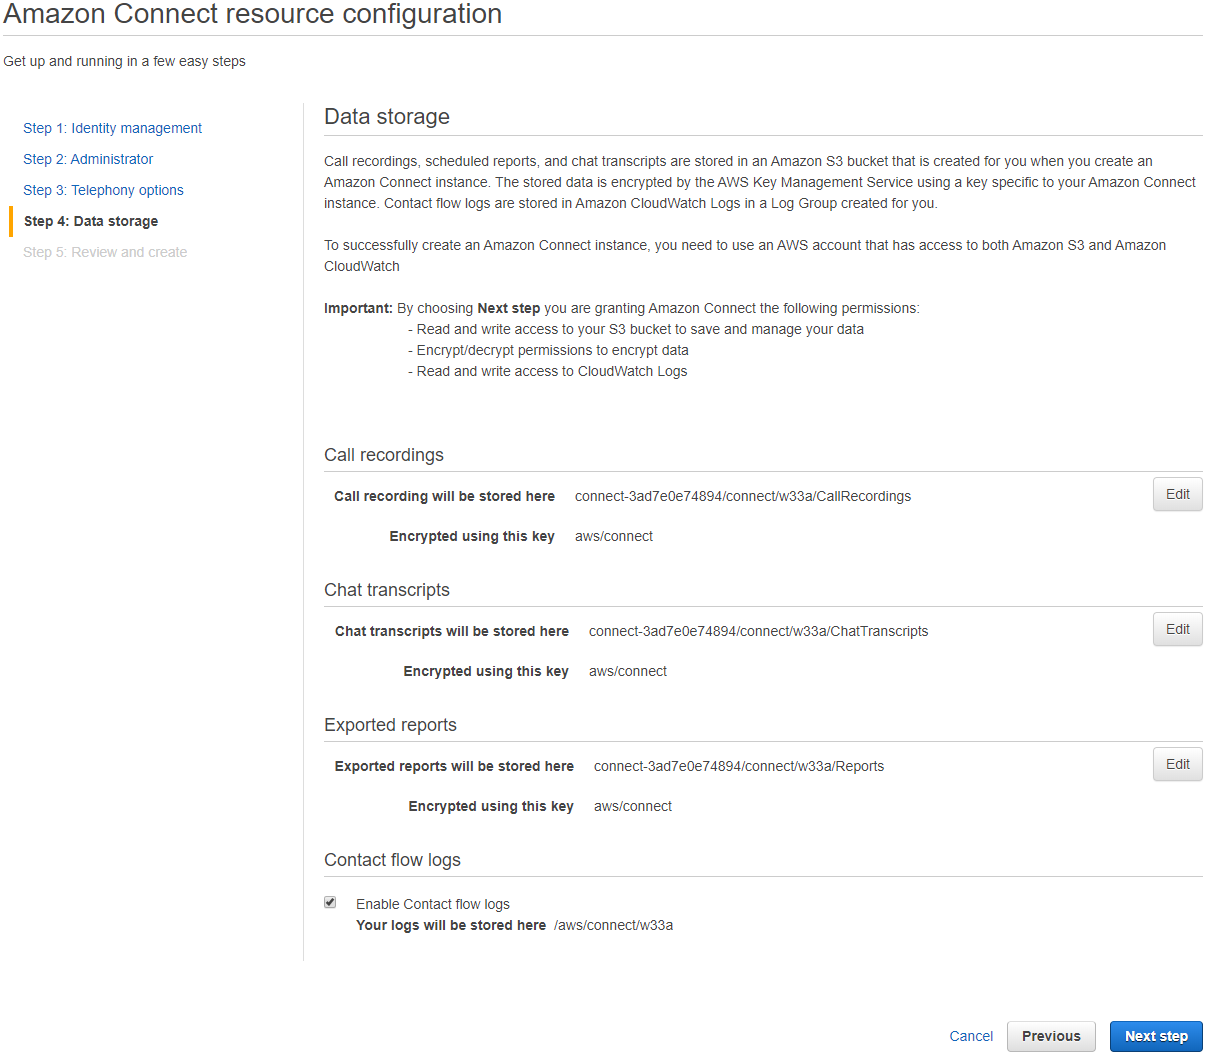Viewport: 1214px width, 1057px height.
Task: Click the Reports bucket path text
Action: [x=739, y=766]
